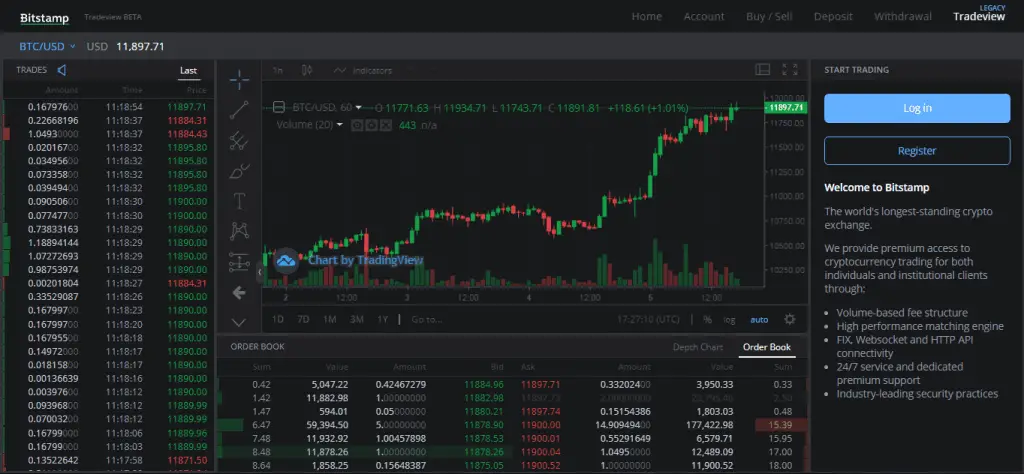Open the Deposit page
Viewport: 1024px width, 474px height.
(833, 16)
